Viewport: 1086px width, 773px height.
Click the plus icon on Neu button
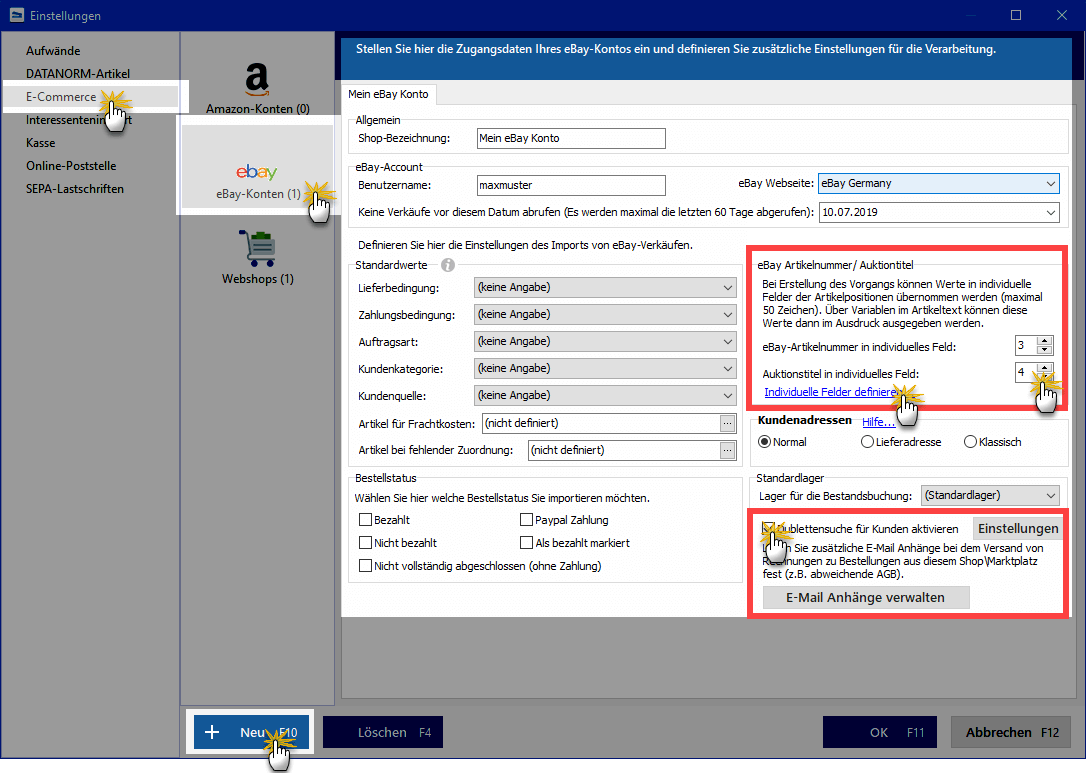[x=212, y=732]
